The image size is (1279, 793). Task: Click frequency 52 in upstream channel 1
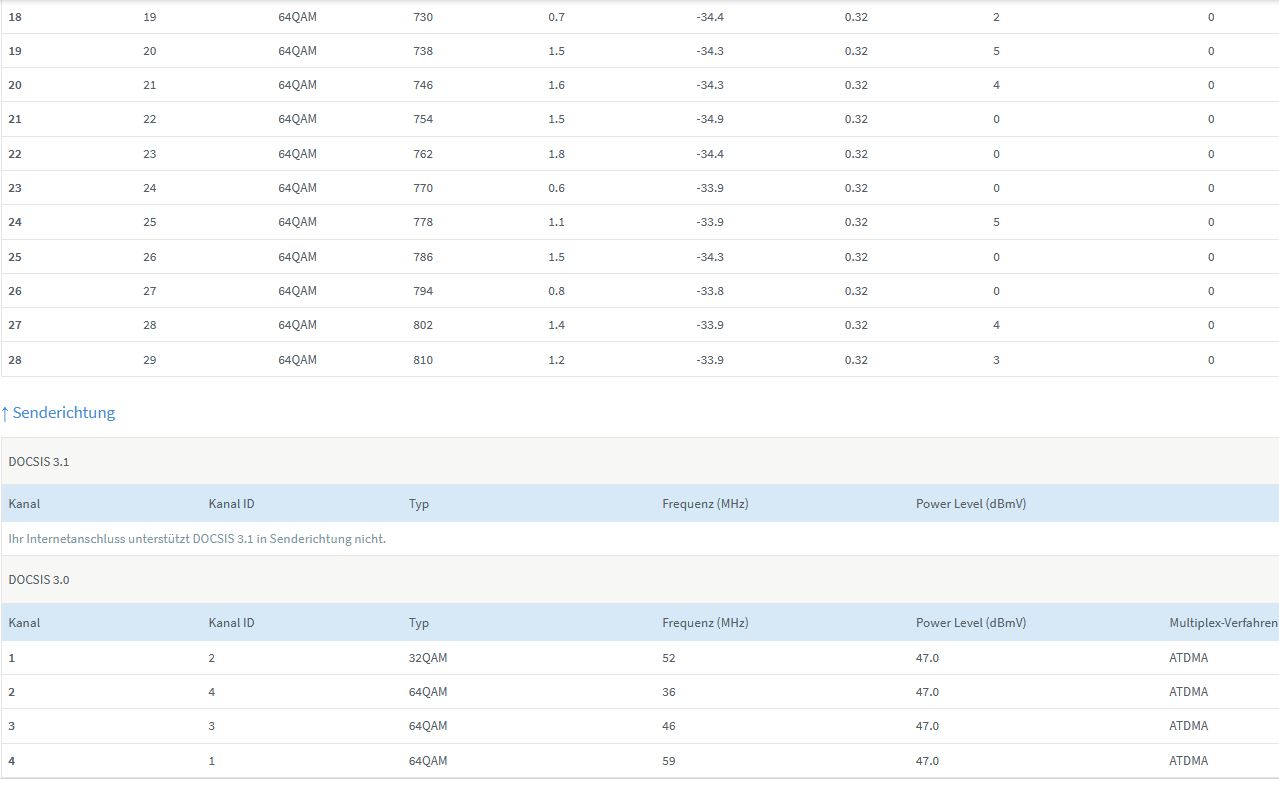click(x=669, y=658)
